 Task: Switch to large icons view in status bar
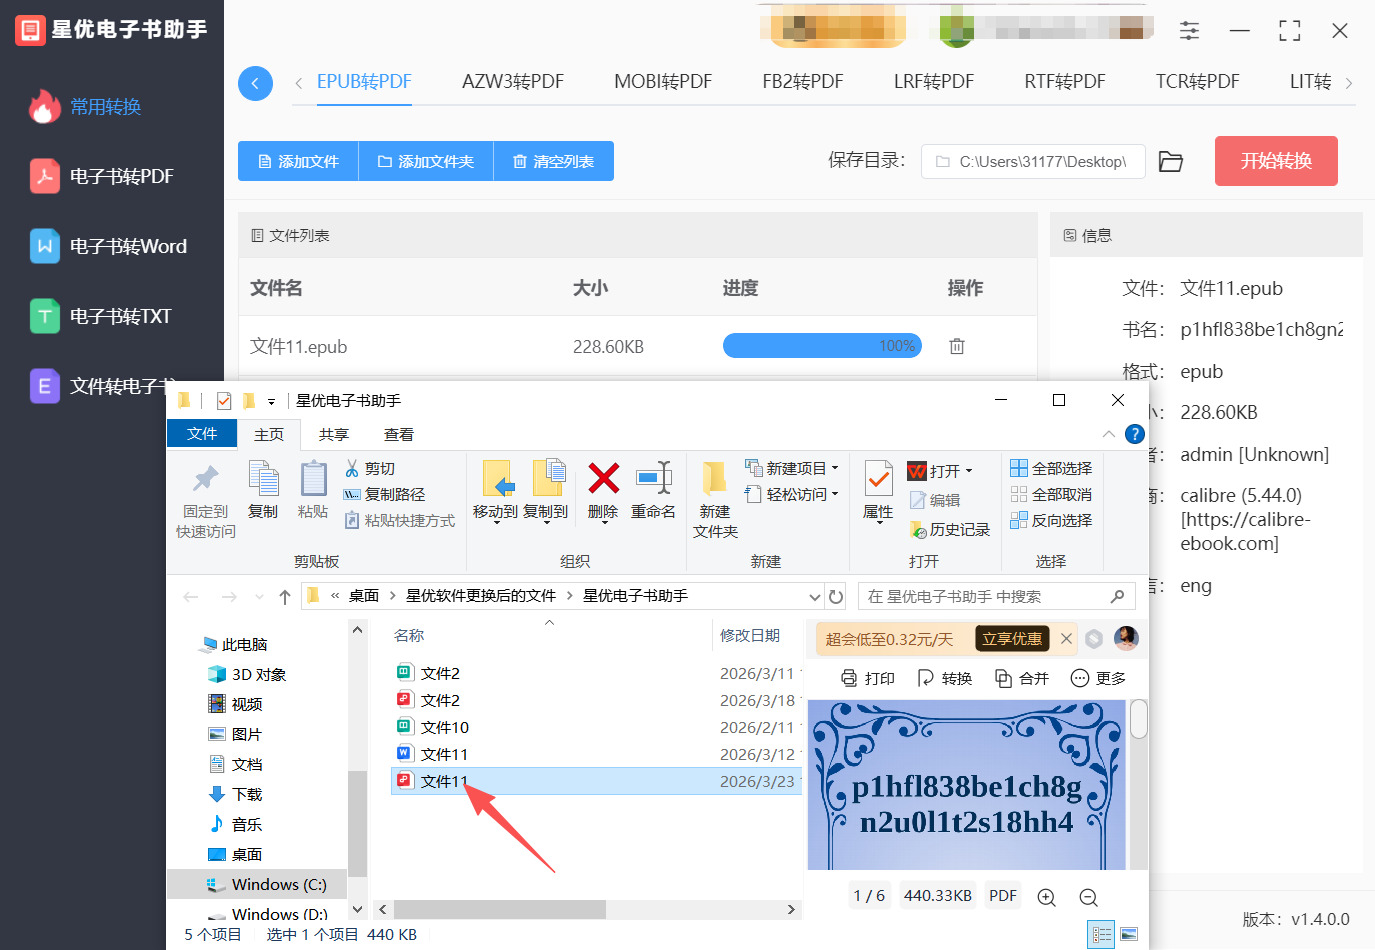point(1129,934)
